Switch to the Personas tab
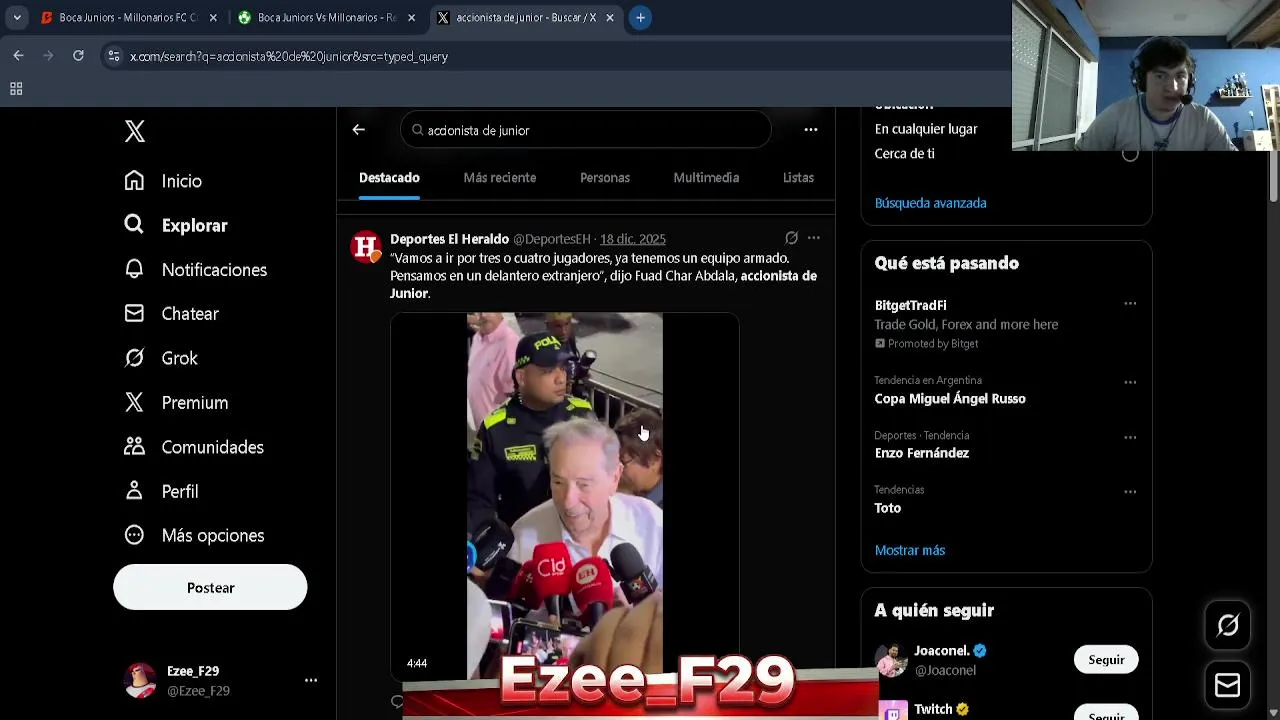 click(605, 178)
